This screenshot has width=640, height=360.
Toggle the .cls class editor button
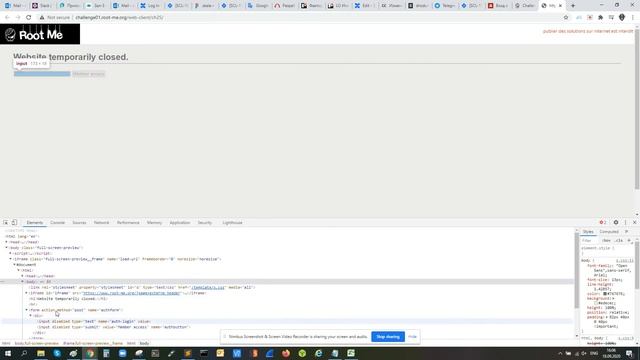619,240
